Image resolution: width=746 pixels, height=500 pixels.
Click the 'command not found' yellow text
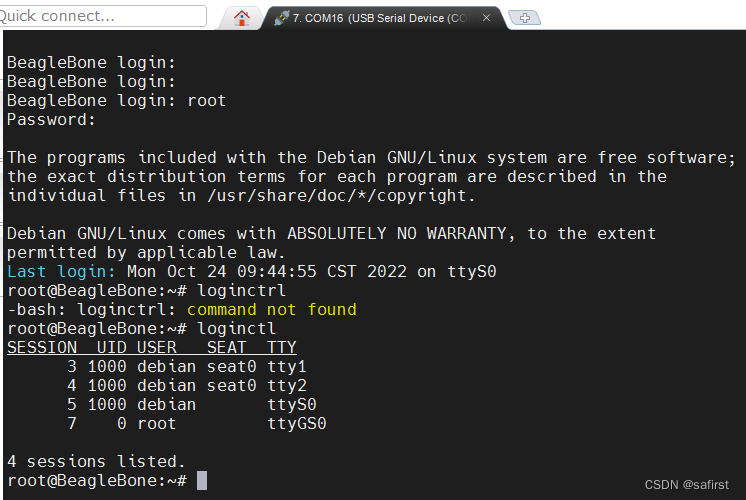272,309
